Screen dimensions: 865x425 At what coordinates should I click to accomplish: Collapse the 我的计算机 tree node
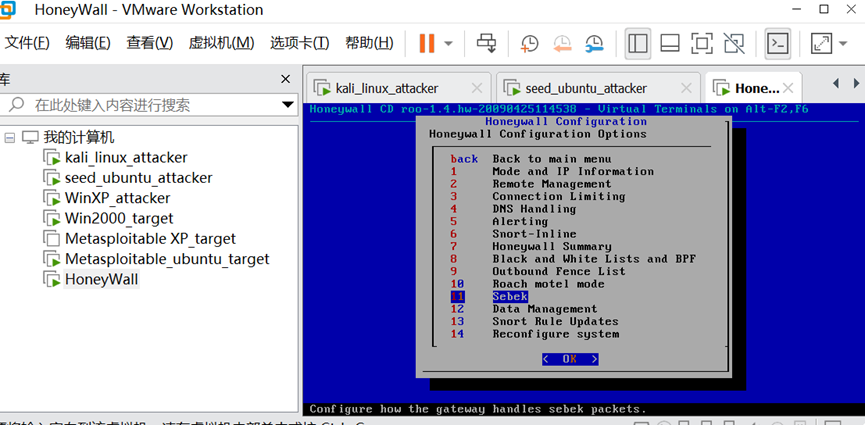(x=9, y=138)
